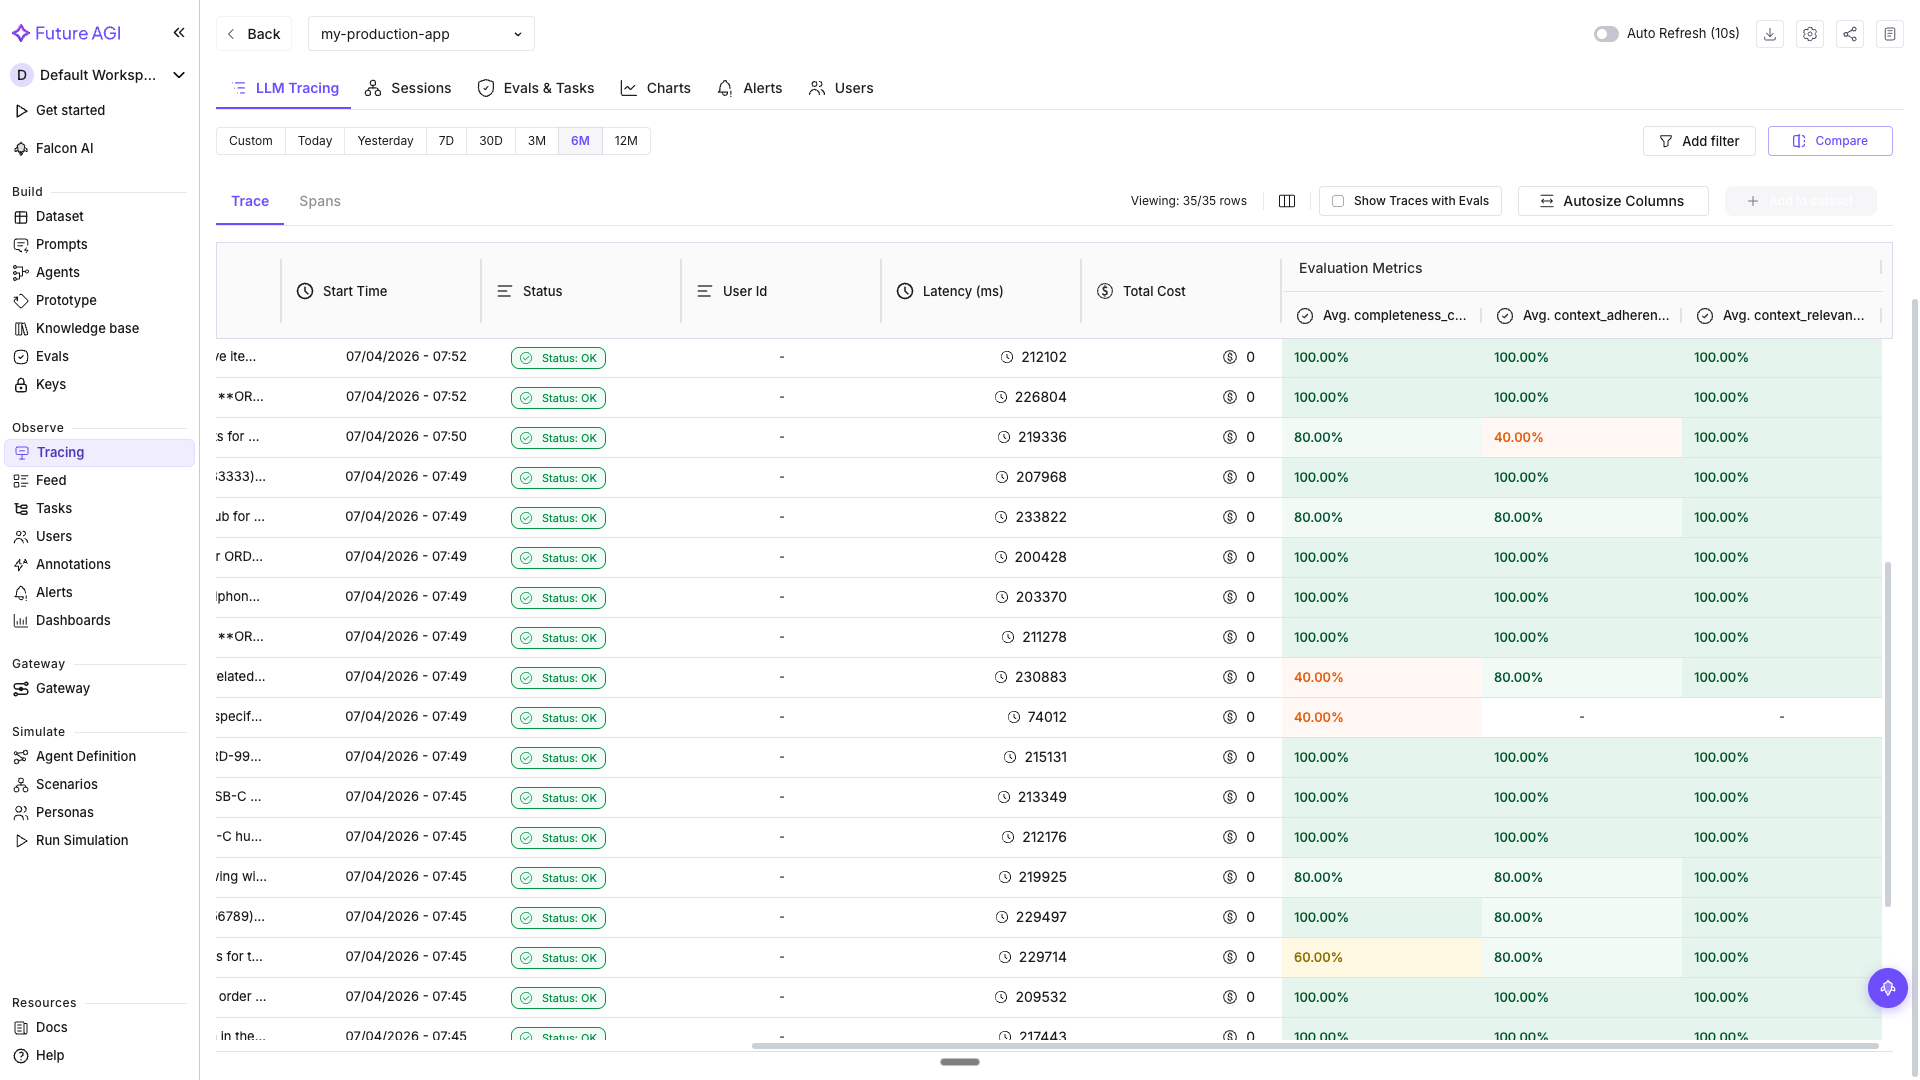
Task: Check Show Traces with Evals
Action: coord(1337,200)
